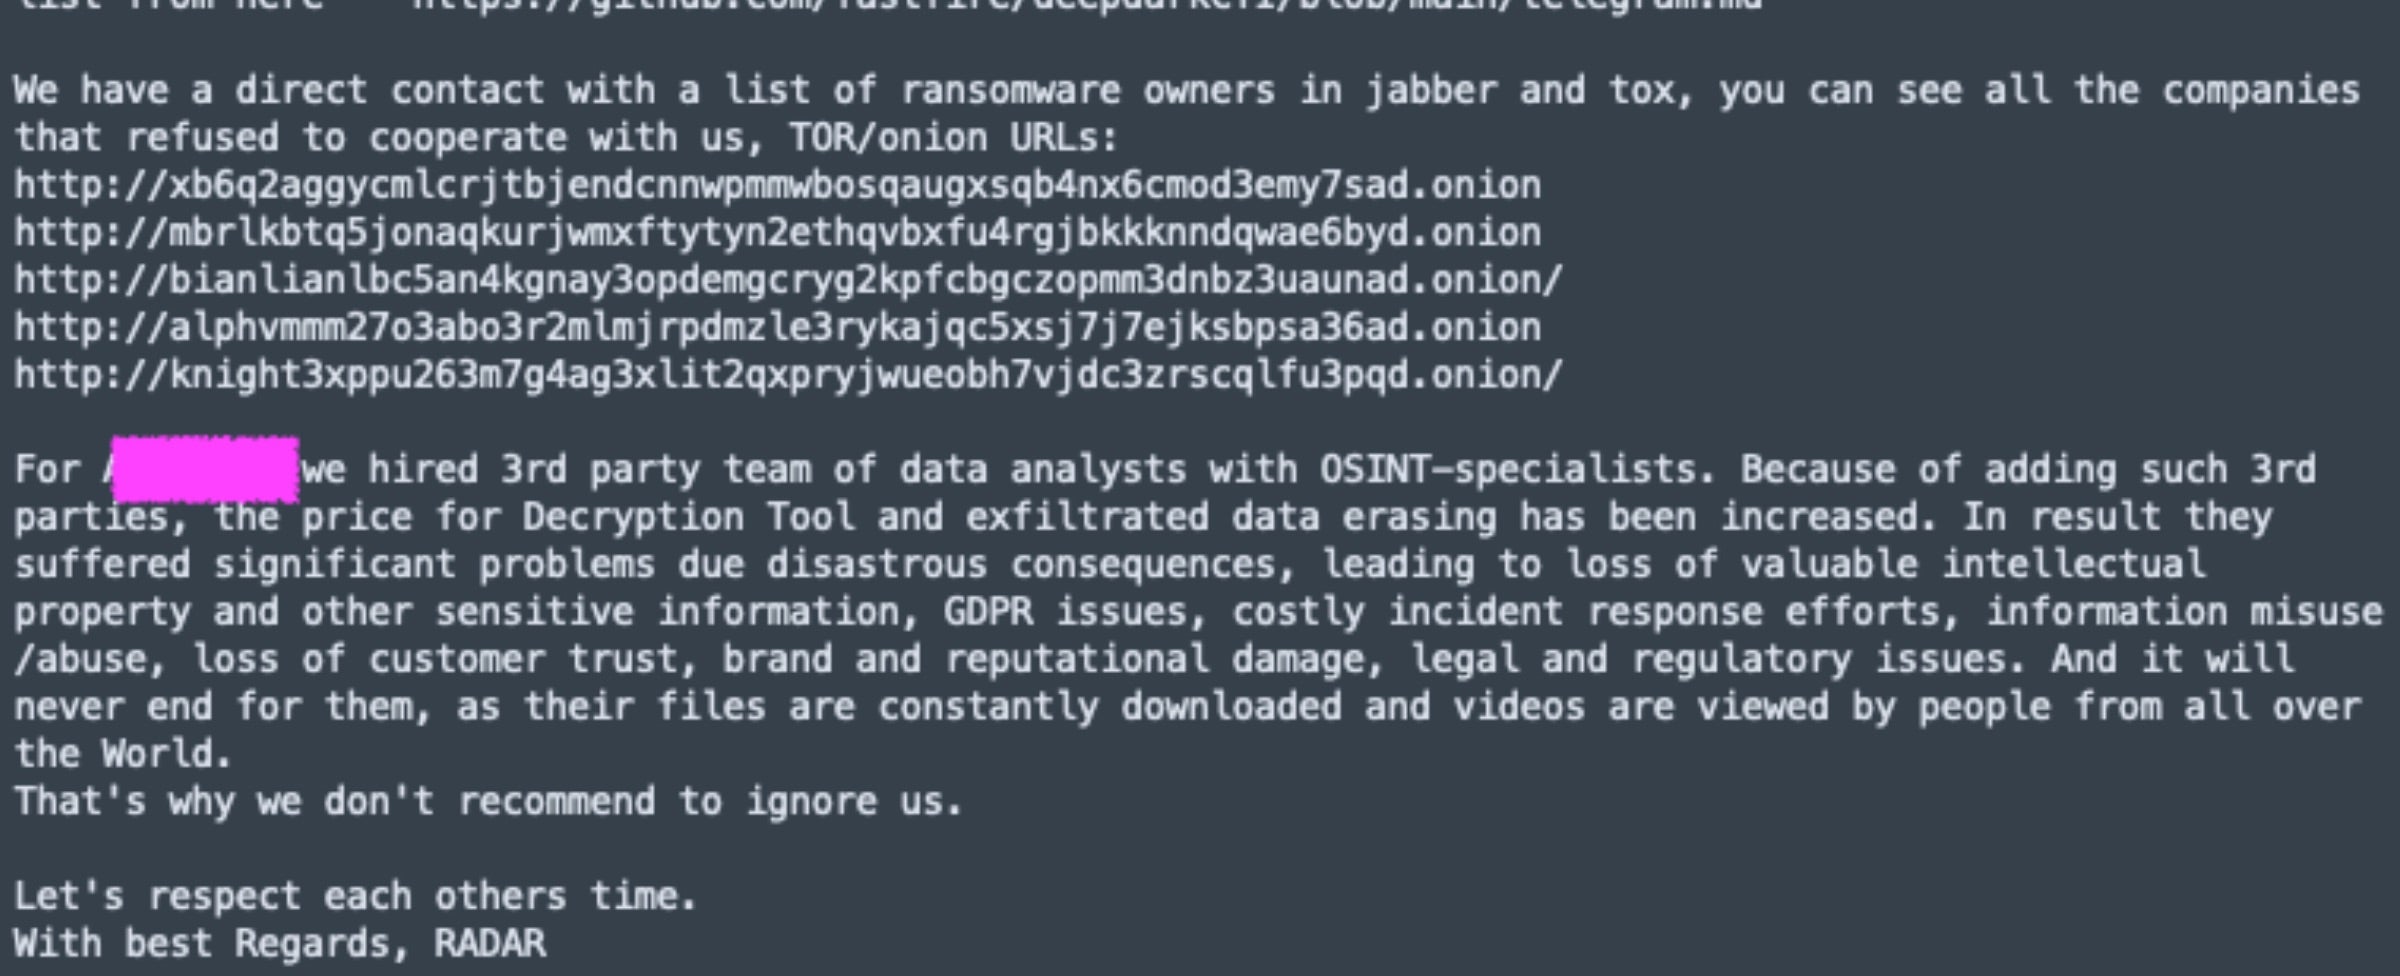Click the line "Let's respect each others time."
The width and height of the screenshot is (2400, 976).
(x=355, y=896)
